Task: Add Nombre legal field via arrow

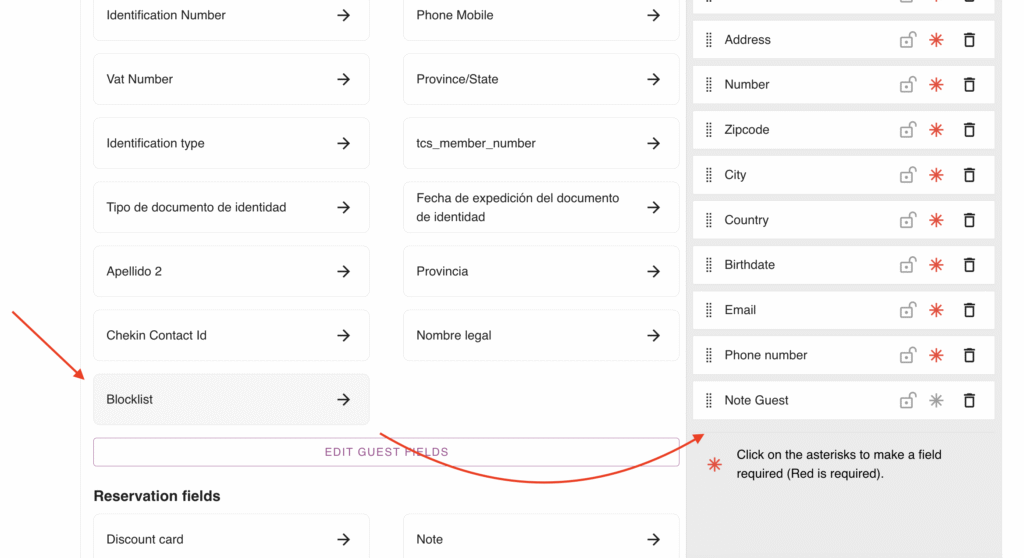Action: point(653,335)
